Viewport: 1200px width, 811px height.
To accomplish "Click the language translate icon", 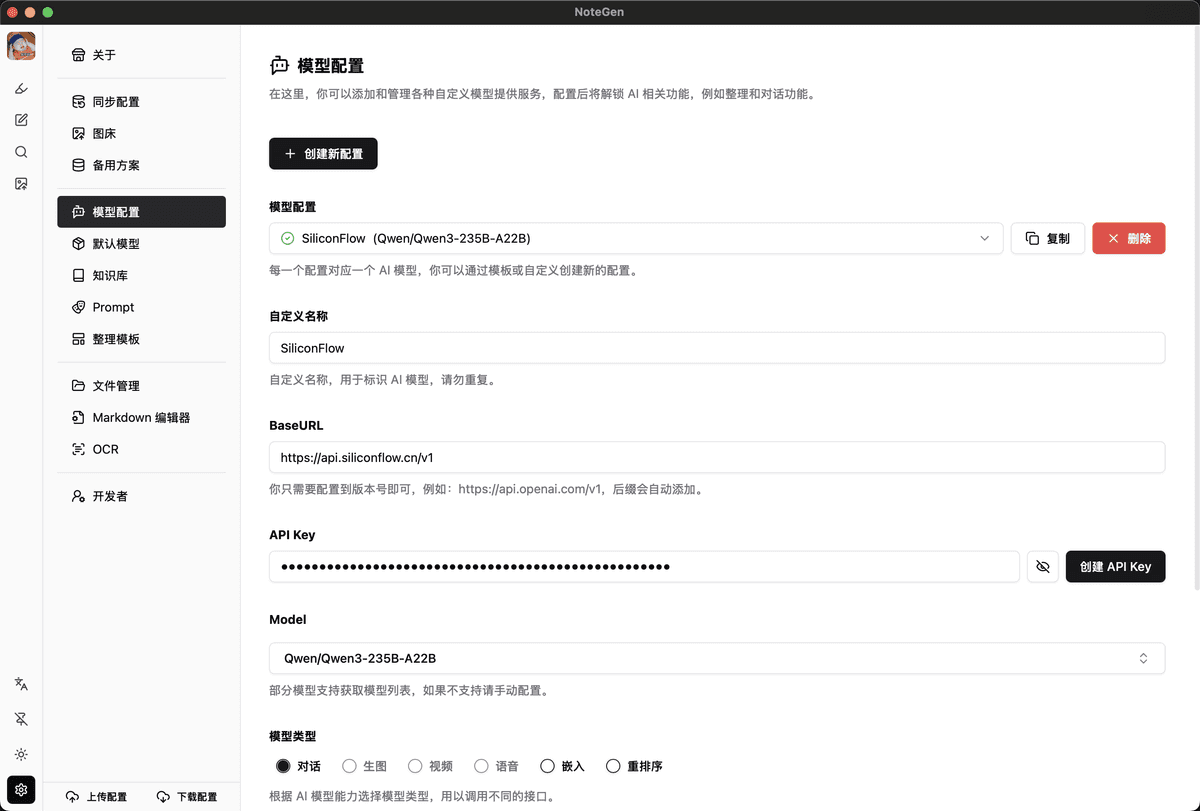I will click(x=21, y=684).
